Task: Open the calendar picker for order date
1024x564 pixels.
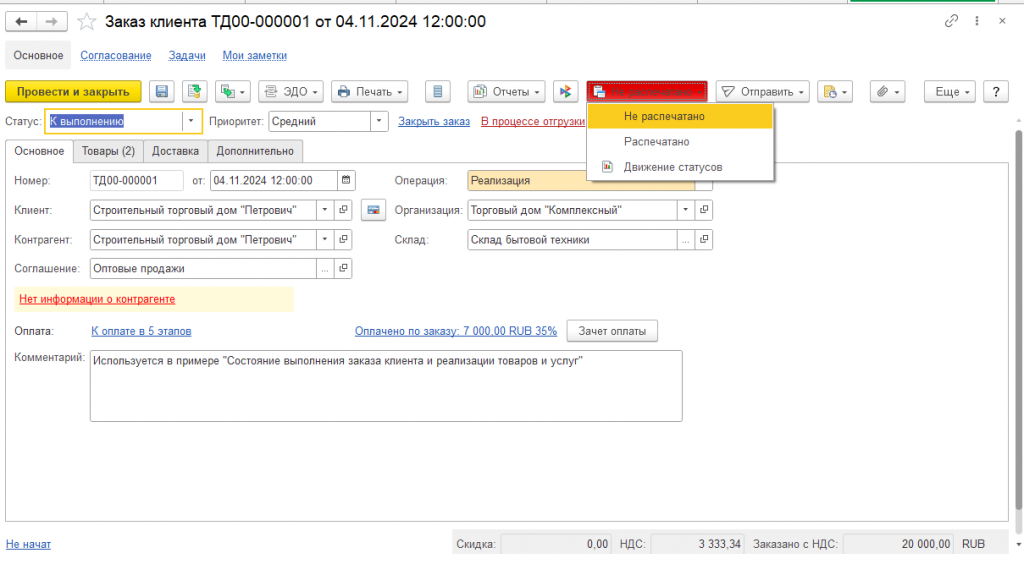Action: (346, 180)
